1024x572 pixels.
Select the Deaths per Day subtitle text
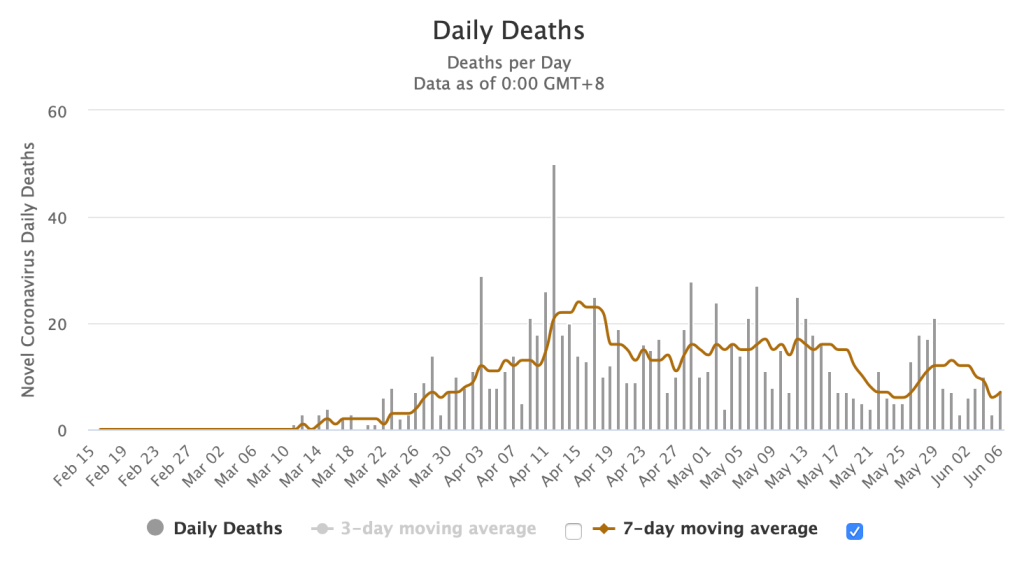[x=508, y=63]
